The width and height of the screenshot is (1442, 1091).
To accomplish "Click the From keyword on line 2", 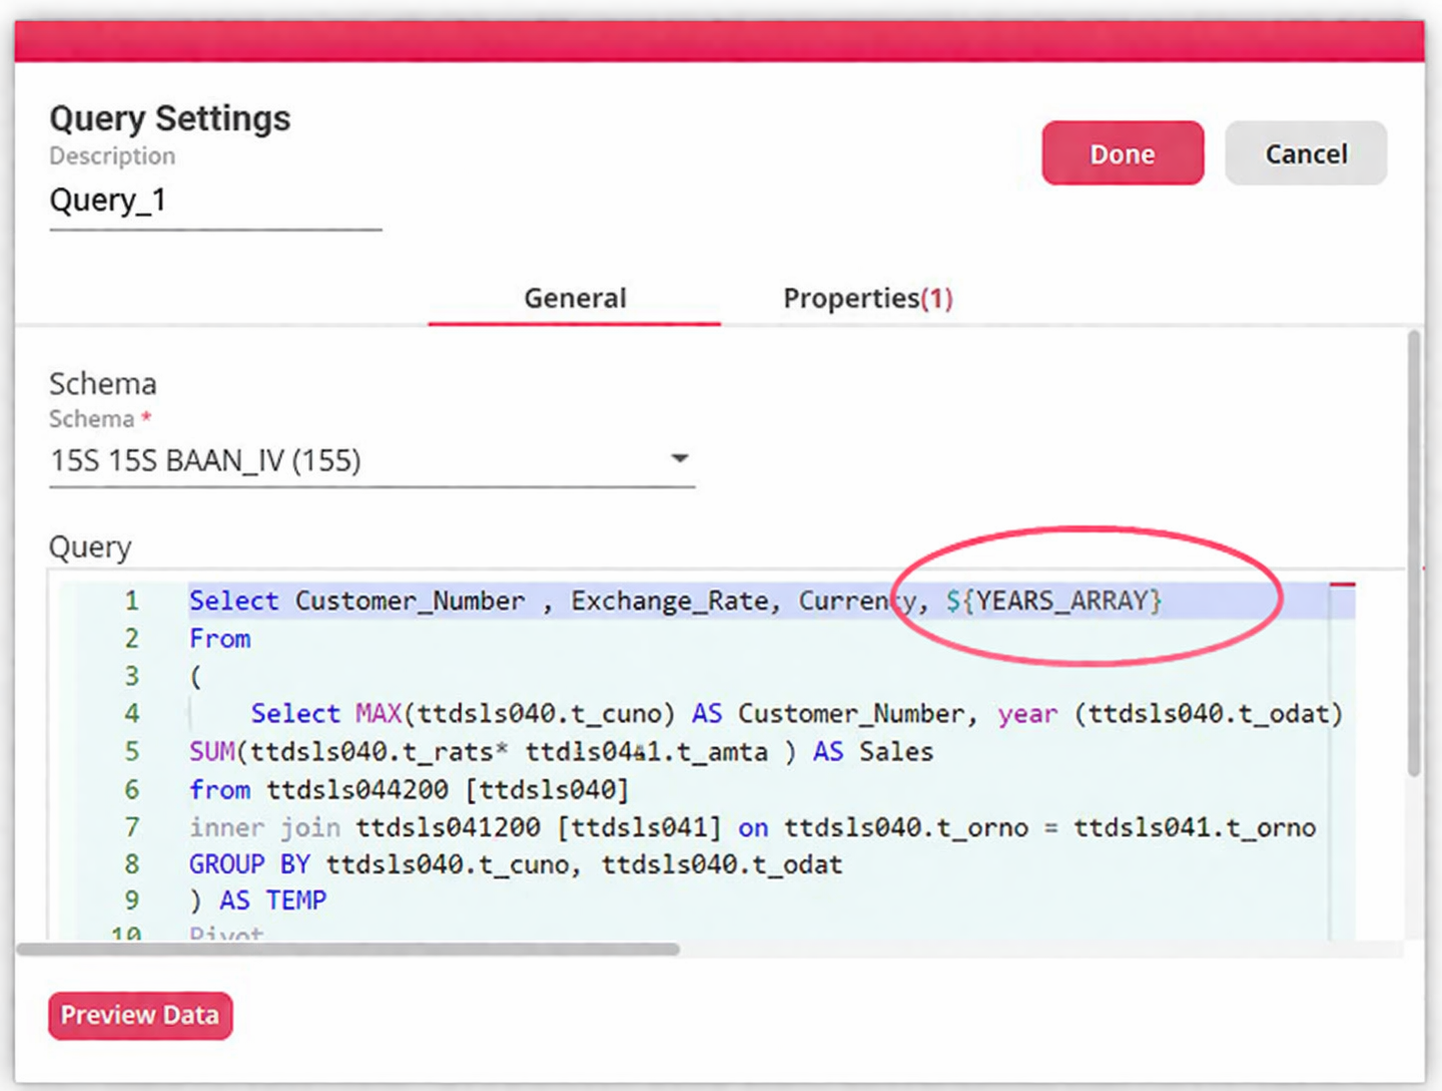I will (220, 639).
